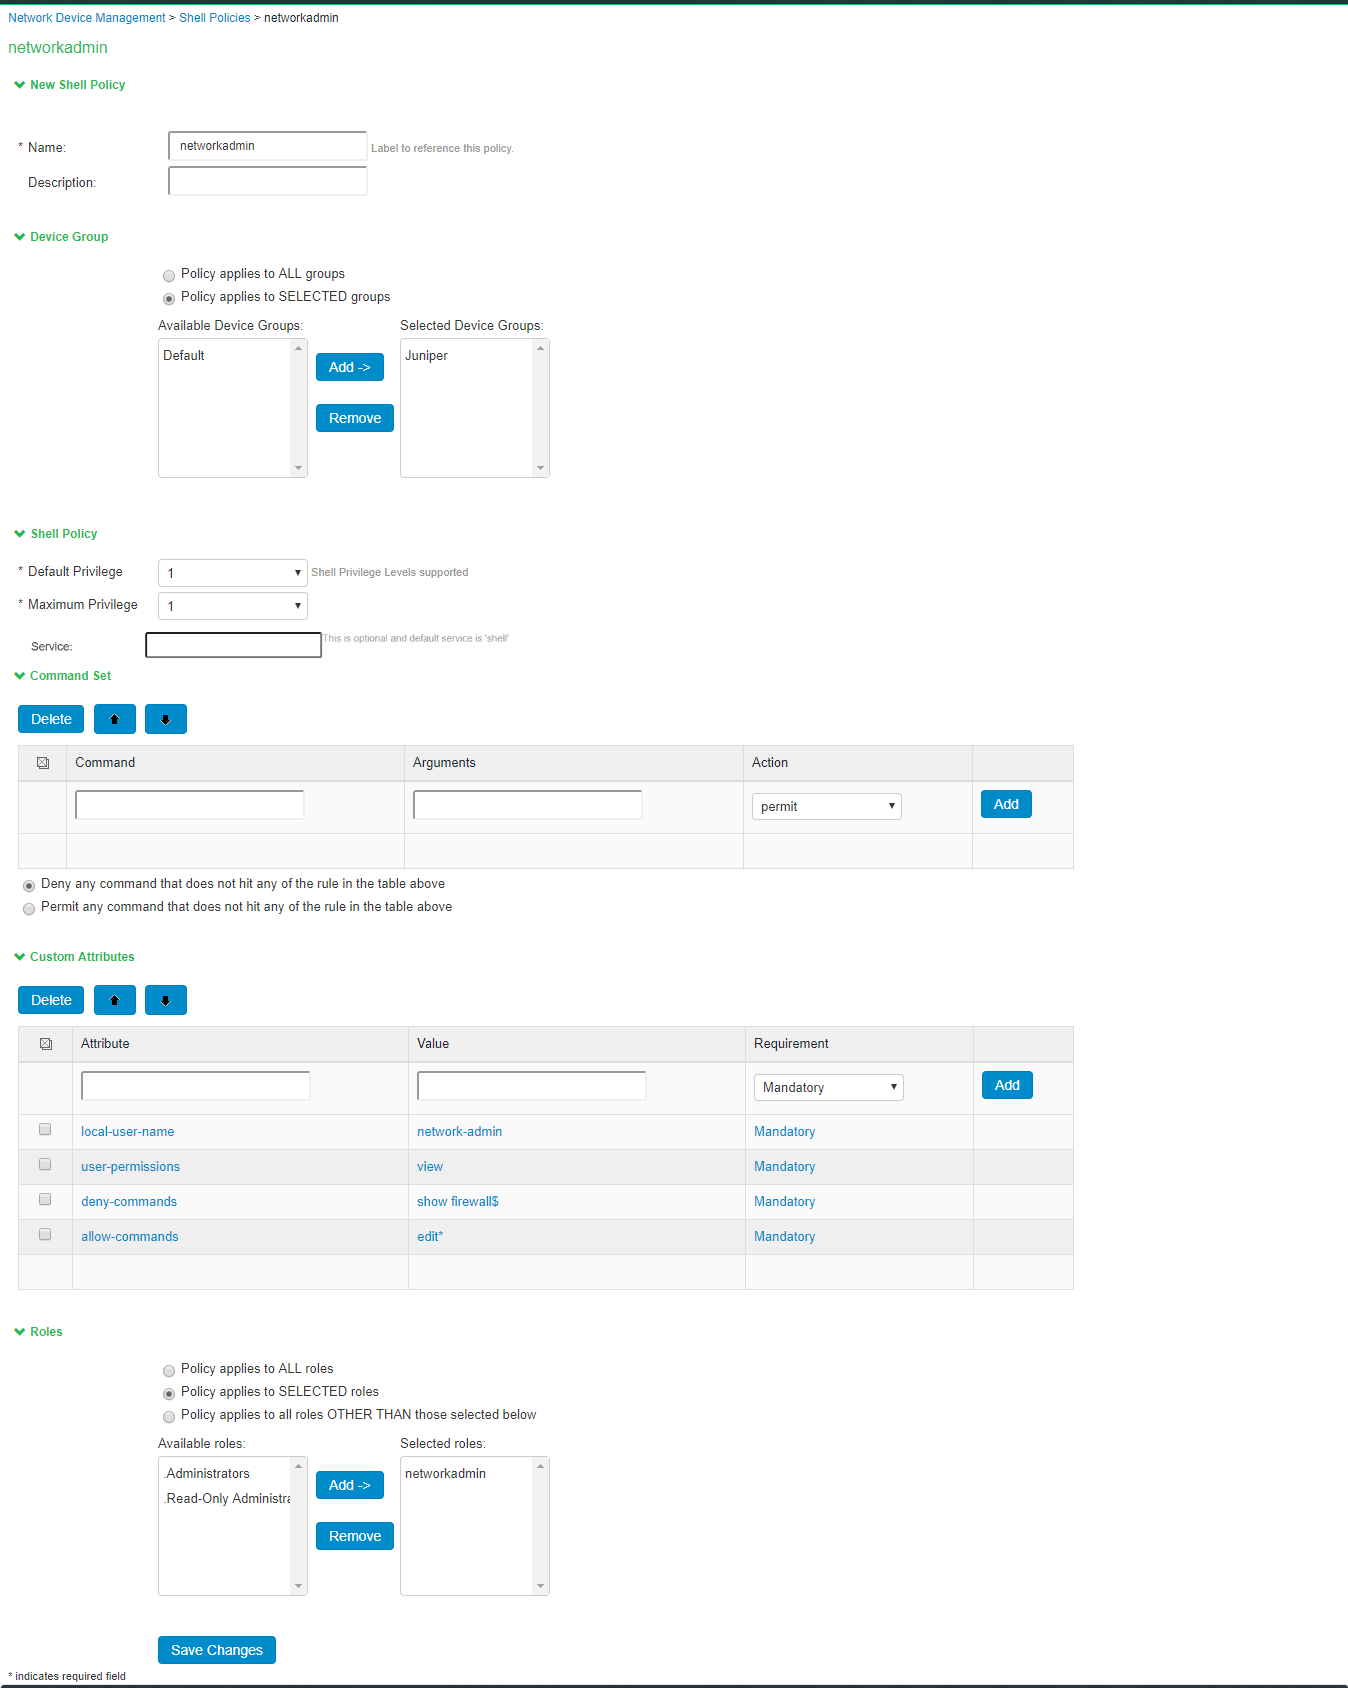Image resolution: width=1348 pixels, height=1688 pixels.
Task: Click move-down arrow in Custom Attributes
Action: pos(165,1000)
